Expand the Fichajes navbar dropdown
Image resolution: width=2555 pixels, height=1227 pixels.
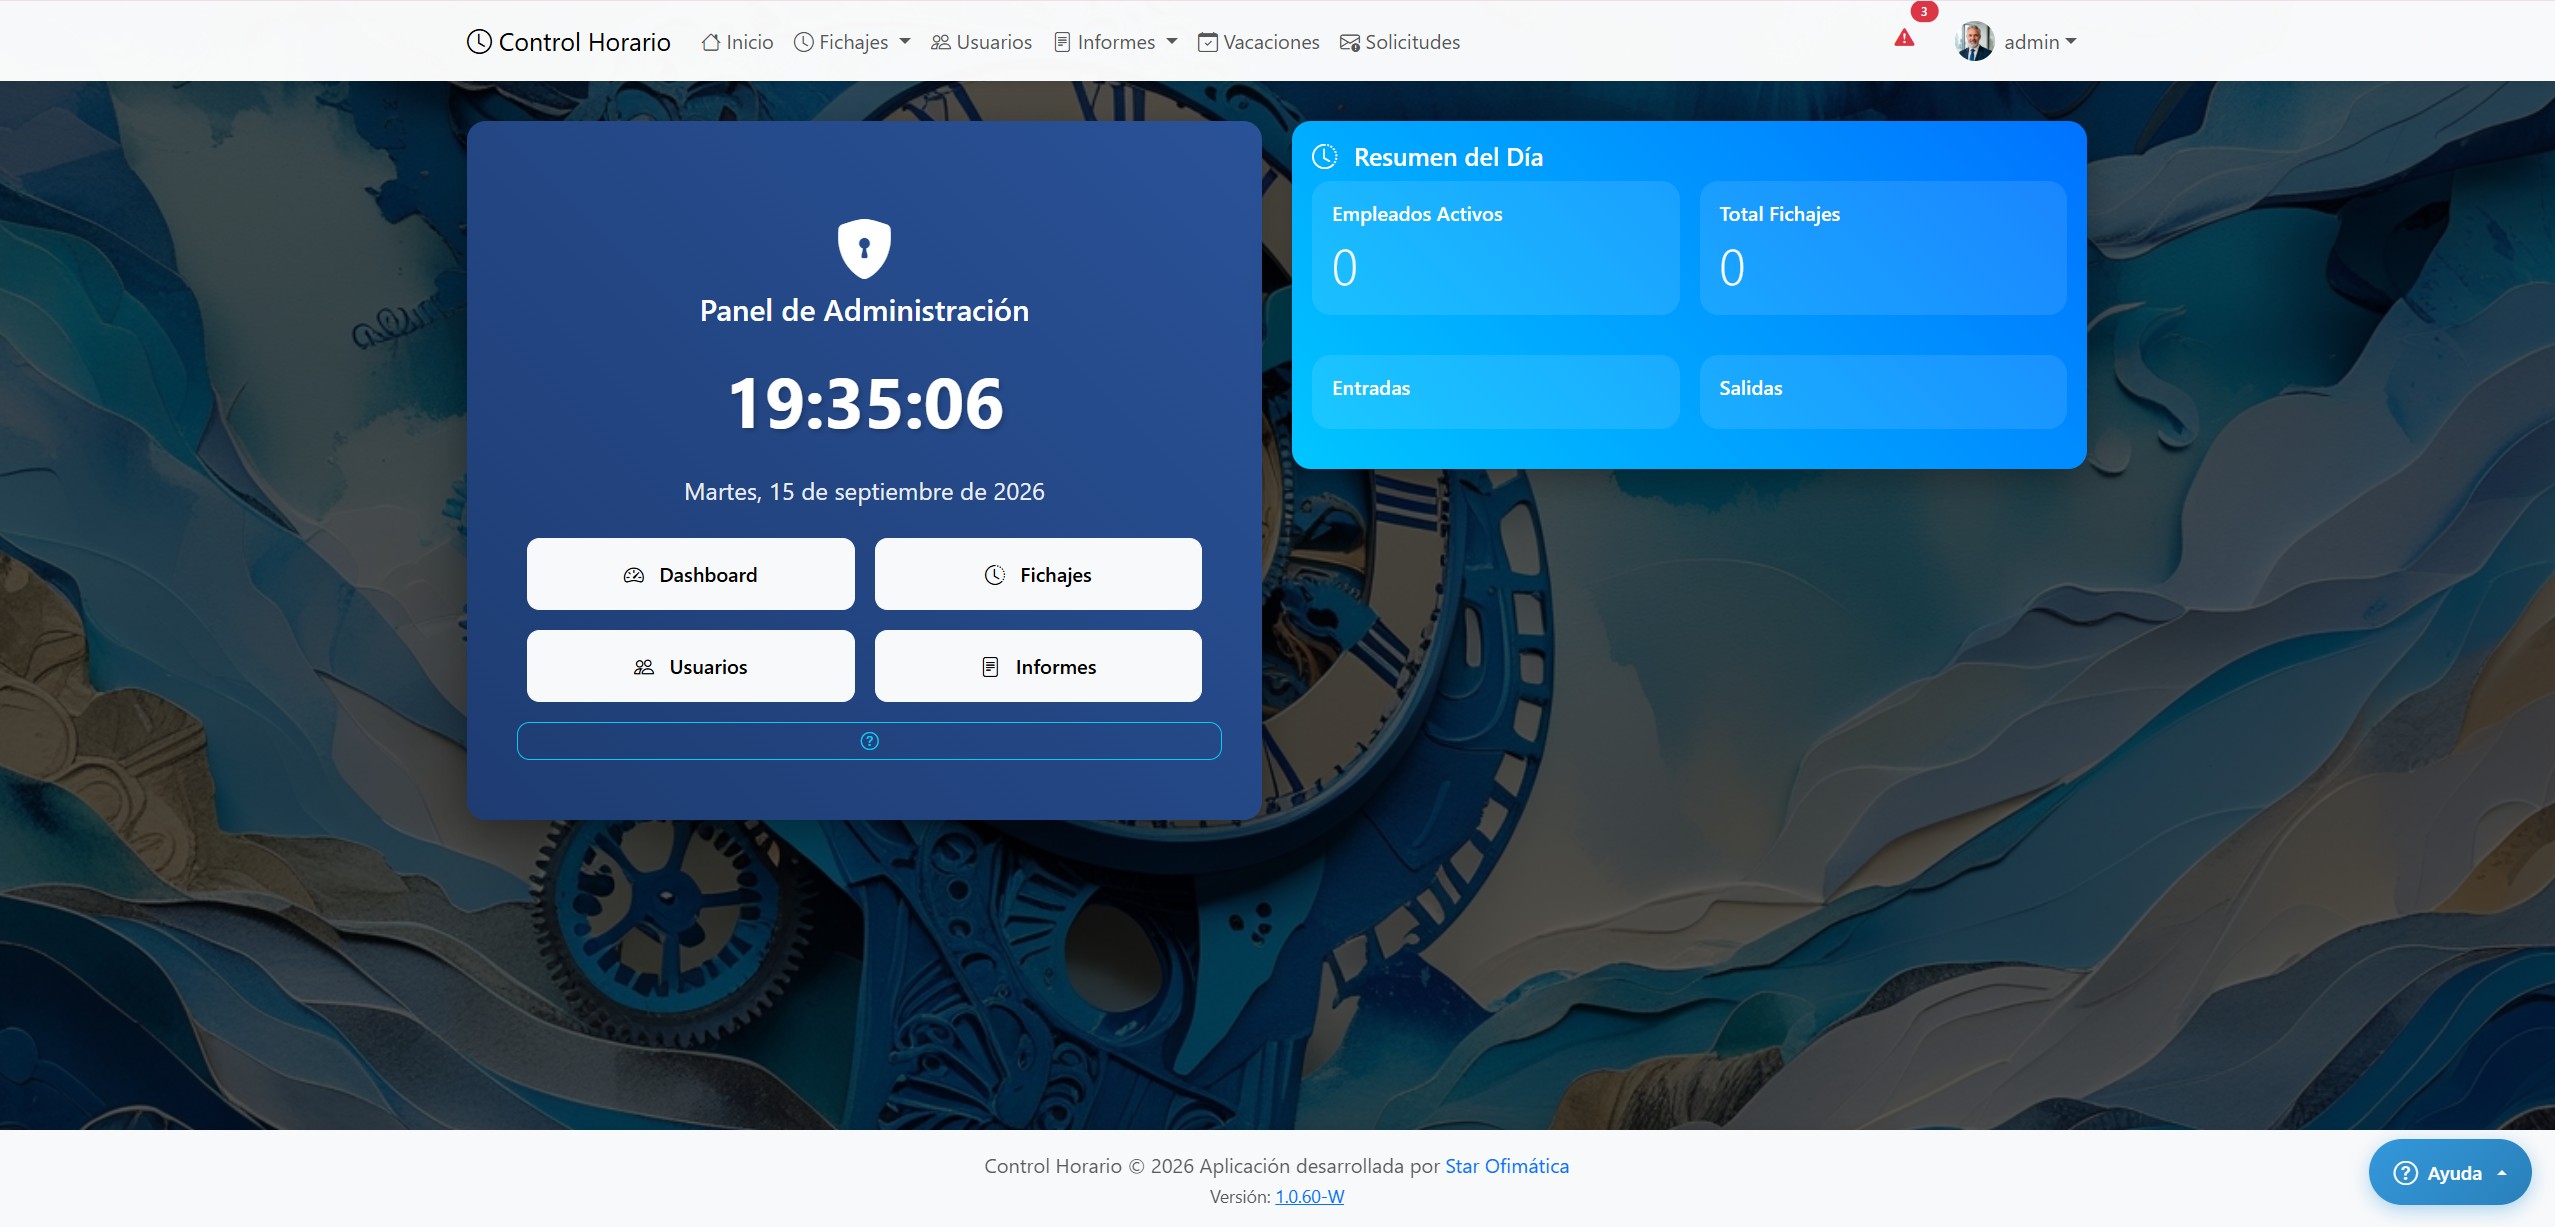852,42
